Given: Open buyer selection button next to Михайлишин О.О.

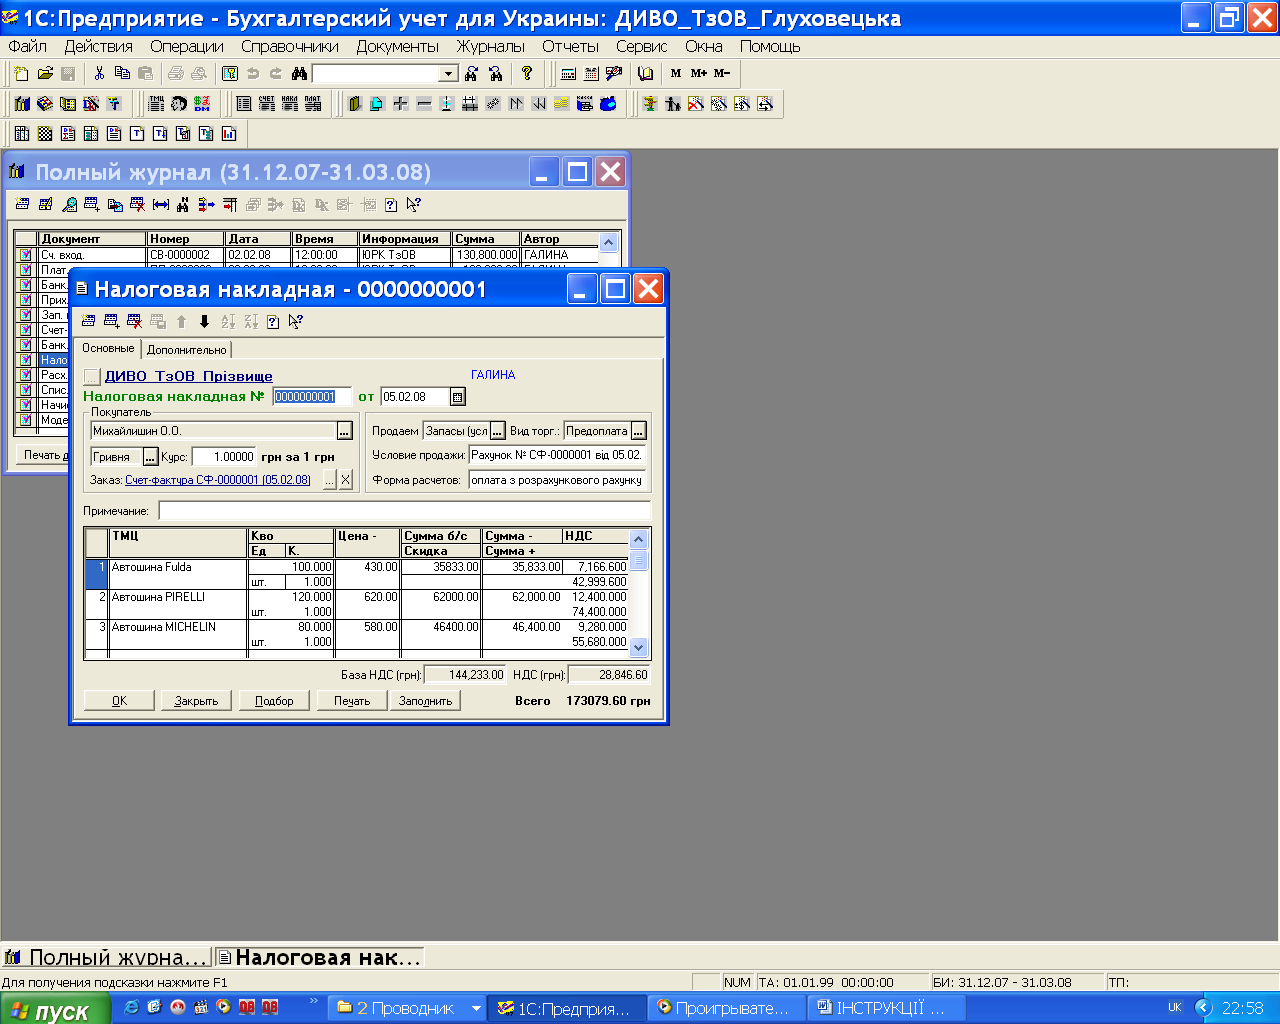Looking at the screenshot, I should pyautogui.click(x=345, y=431).
